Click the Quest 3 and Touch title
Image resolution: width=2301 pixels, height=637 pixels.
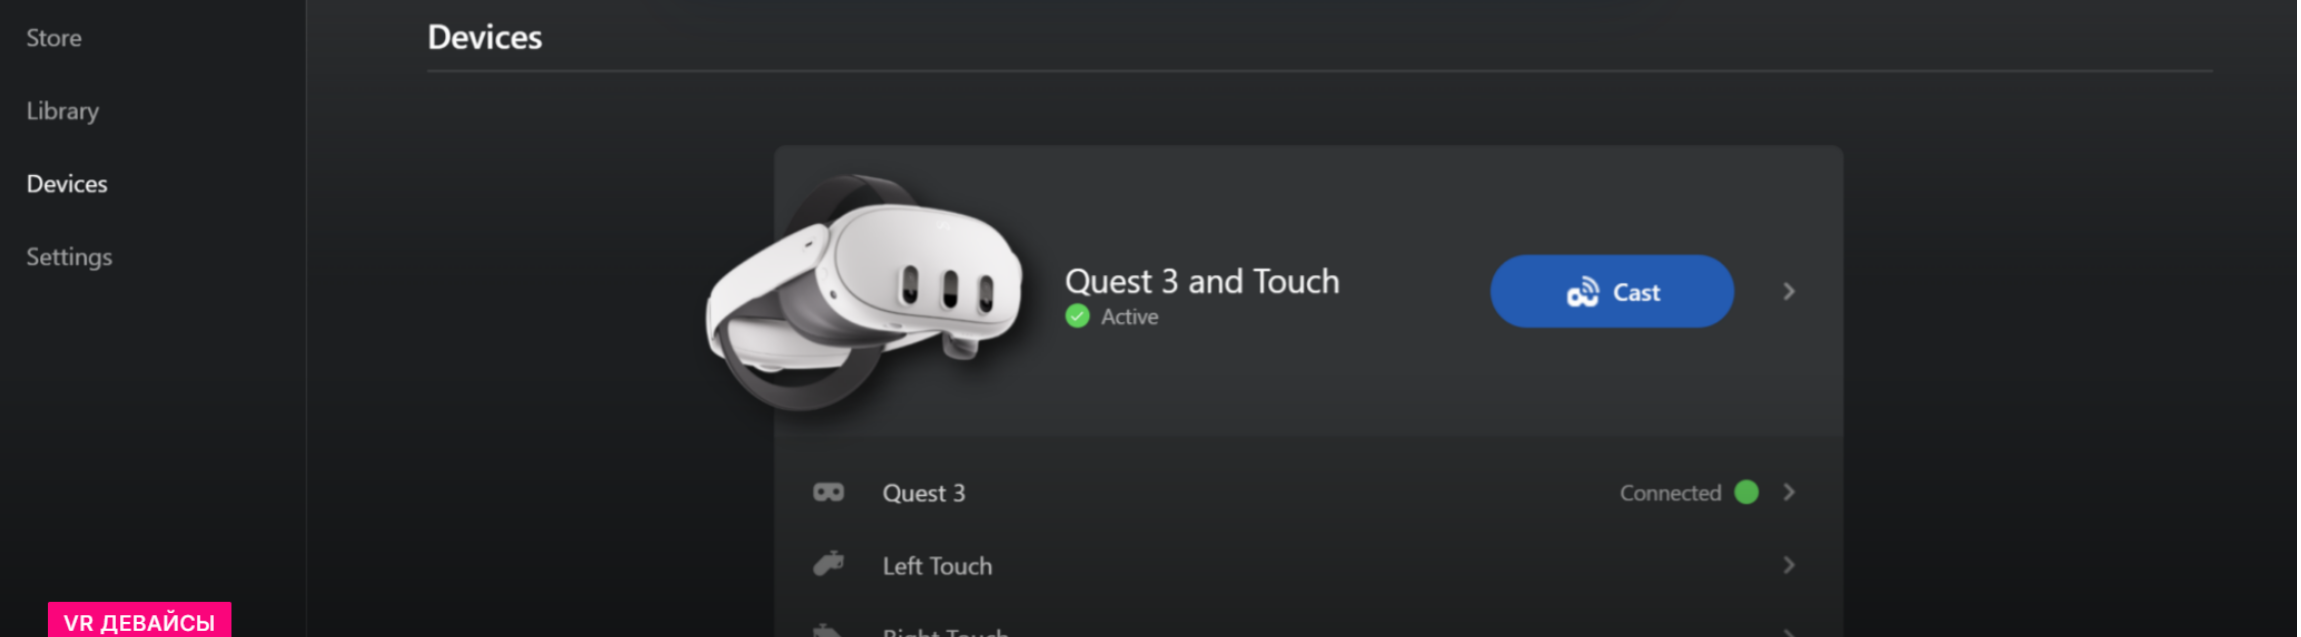1202,281
